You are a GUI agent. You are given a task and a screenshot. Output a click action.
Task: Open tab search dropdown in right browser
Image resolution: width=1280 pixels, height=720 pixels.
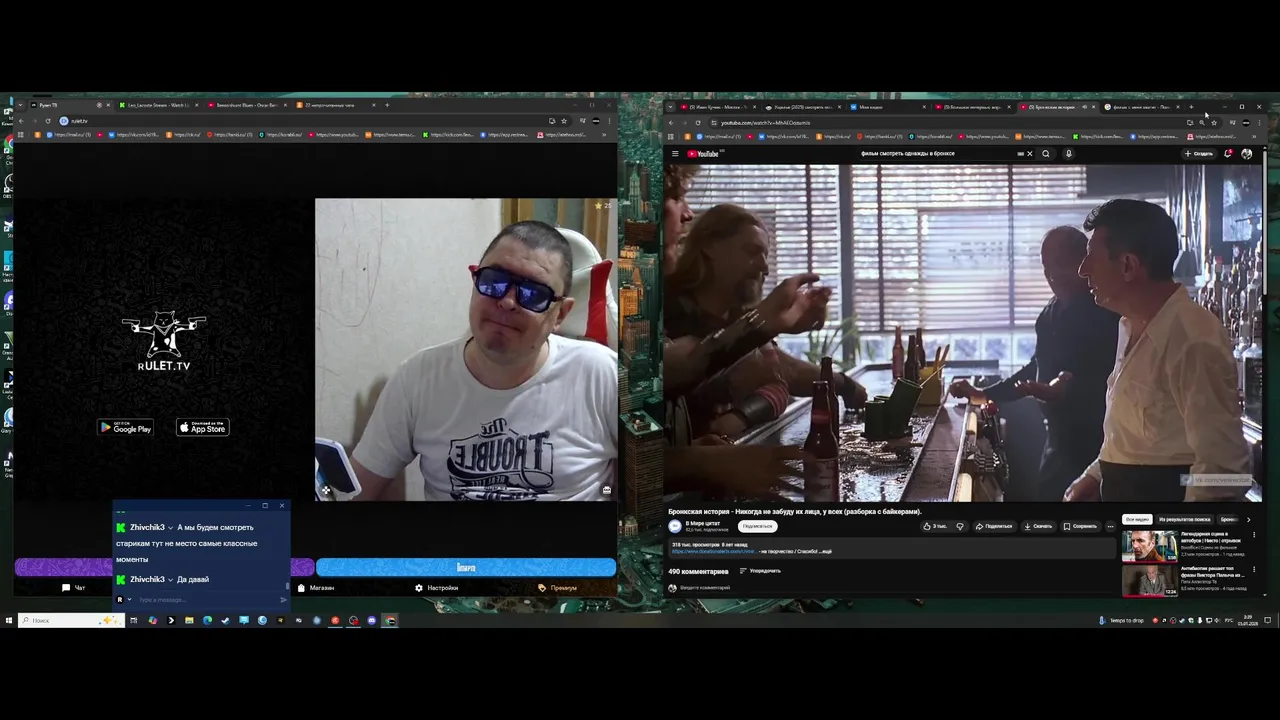(x=671, y=107)
